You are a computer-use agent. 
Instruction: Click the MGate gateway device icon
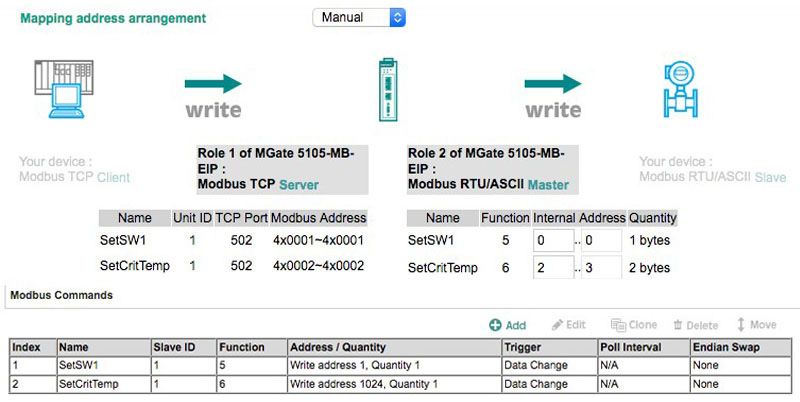388,90
